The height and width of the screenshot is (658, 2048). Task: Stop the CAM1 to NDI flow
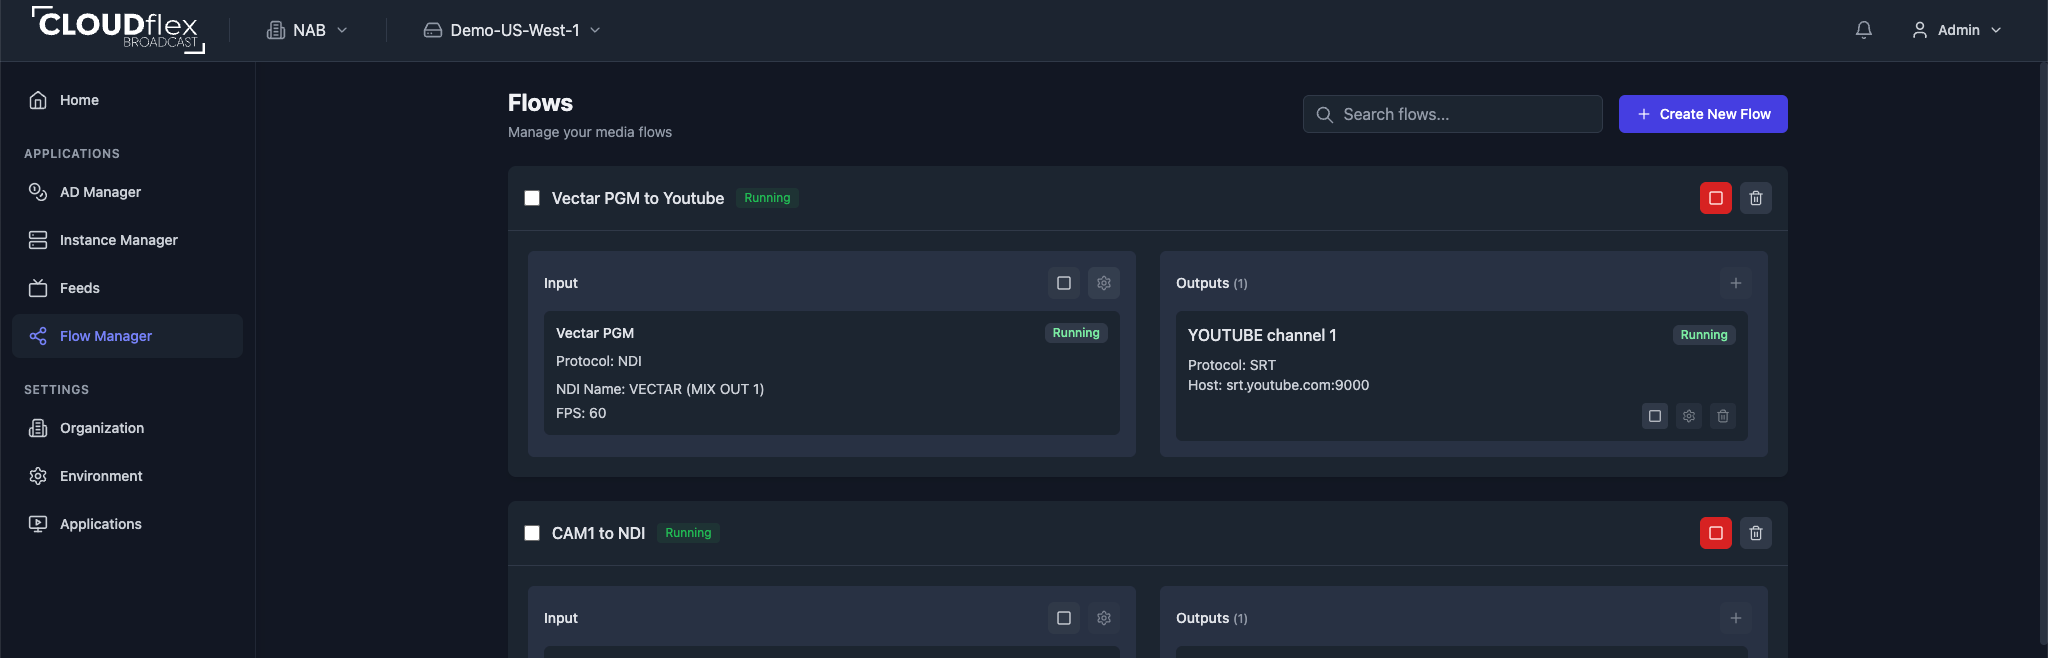1716,533
